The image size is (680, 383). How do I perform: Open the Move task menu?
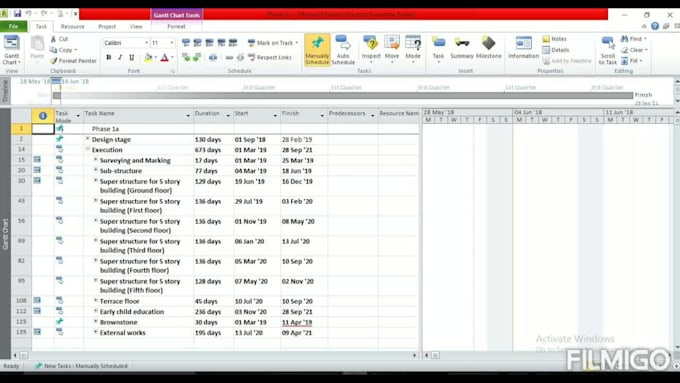coord(392,49)
